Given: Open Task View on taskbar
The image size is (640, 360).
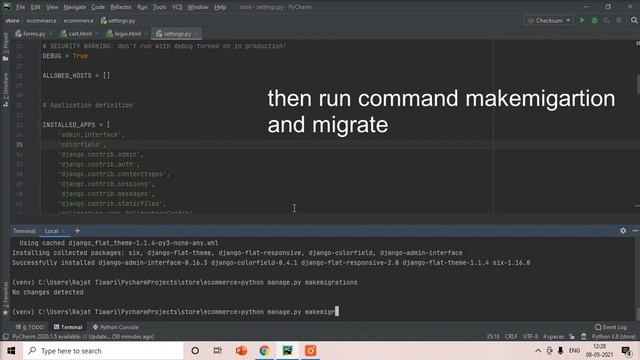Looking at the screenshot, I should pos(218,351).
